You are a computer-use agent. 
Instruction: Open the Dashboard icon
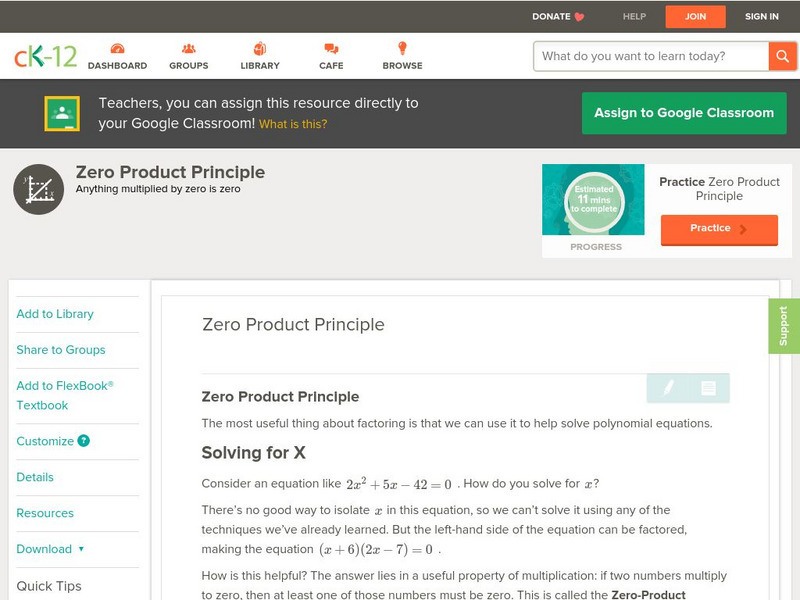117,49
